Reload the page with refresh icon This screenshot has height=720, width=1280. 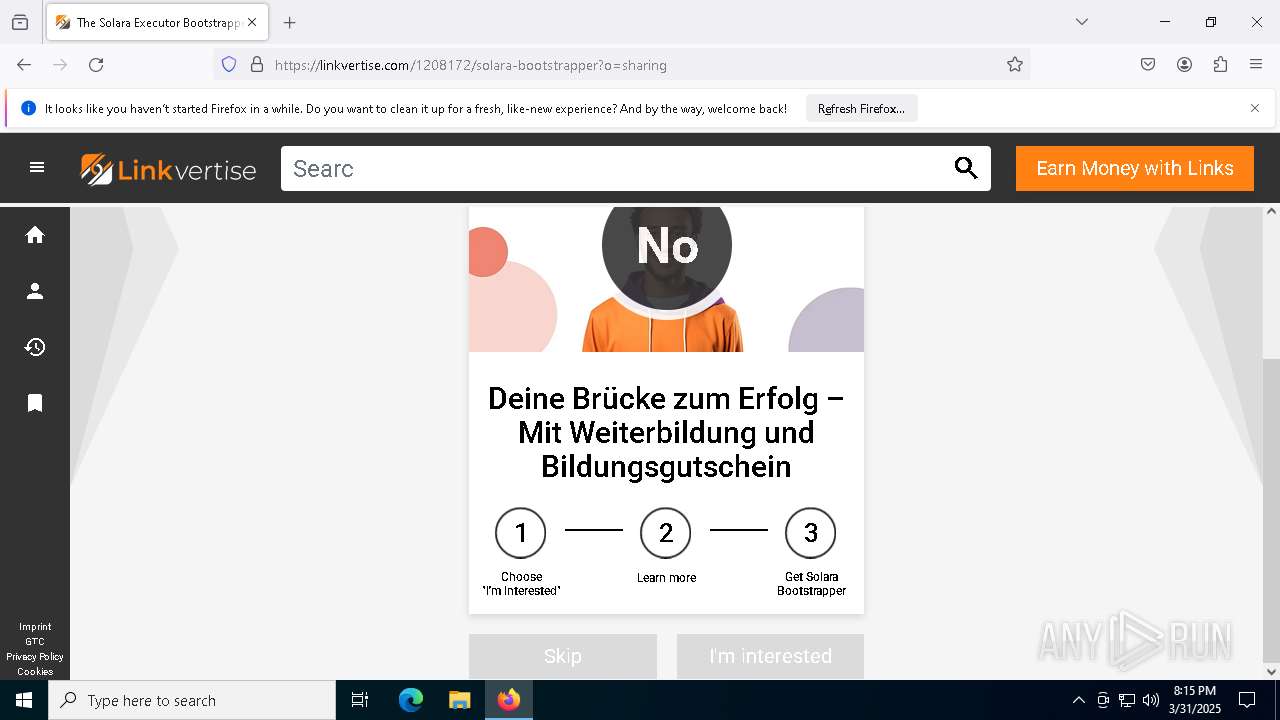pyautogui.click(x=96, y=65)
